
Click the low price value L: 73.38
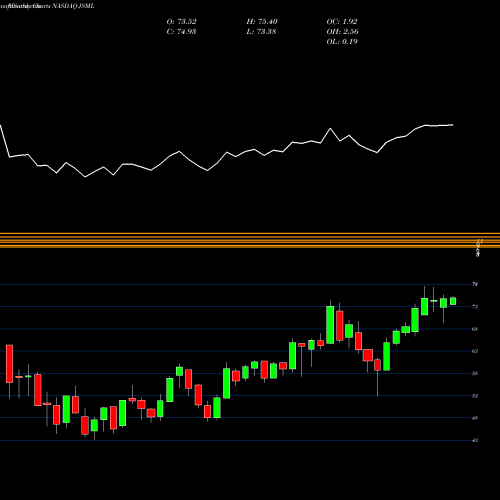261,32
